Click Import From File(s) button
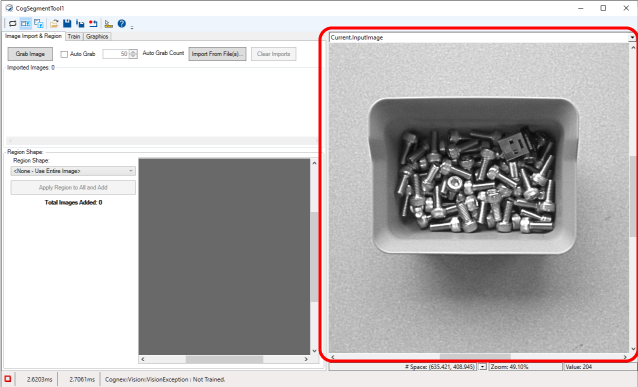Viewport: 638px width, 387px height. click(217, 54)
